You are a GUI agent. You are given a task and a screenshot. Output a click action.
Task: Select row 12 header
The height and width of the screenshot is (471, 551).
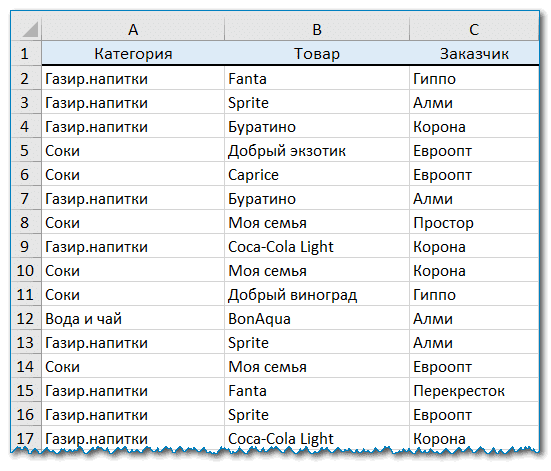(x=27, y=318)
